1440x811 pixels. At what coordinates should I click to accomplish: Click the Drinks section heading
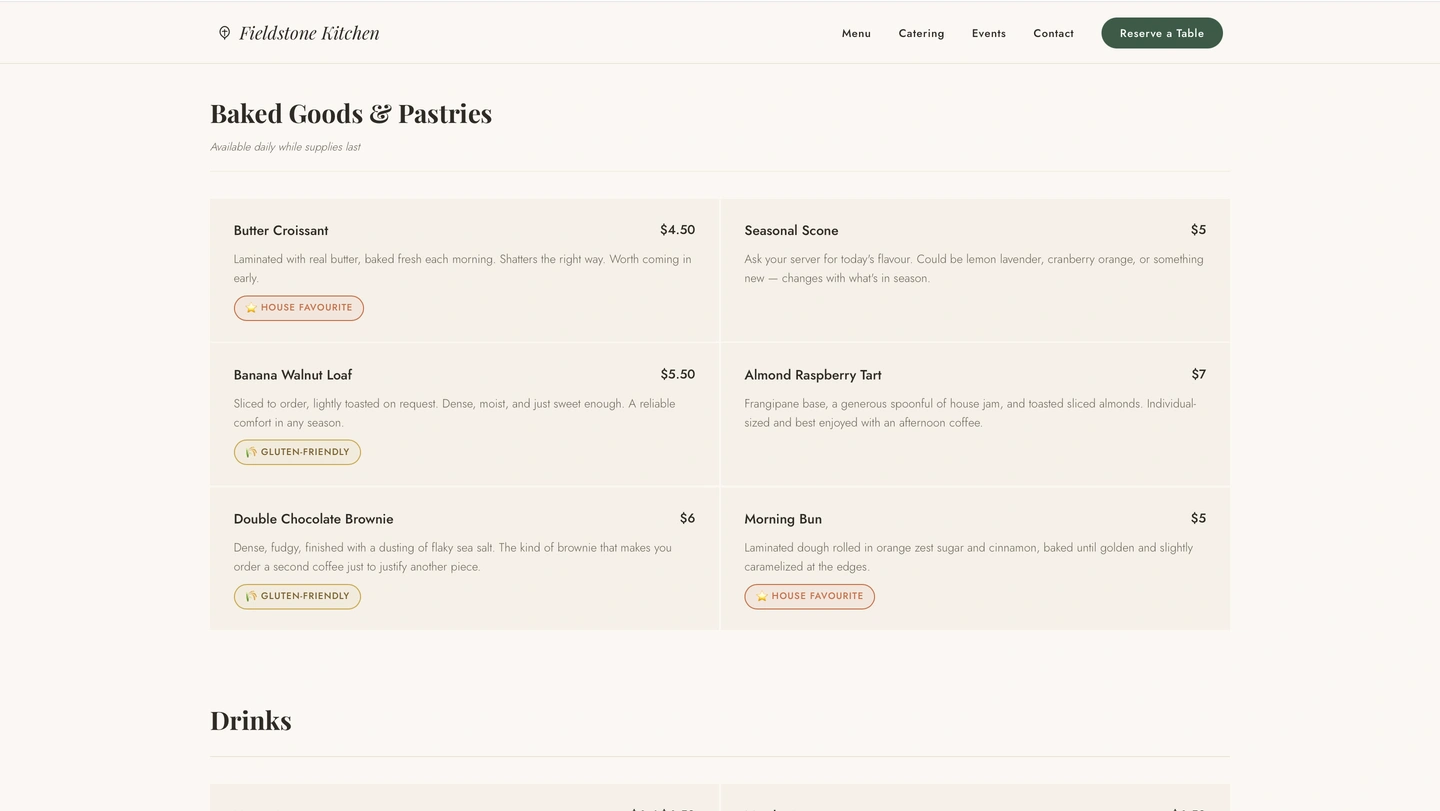tap(250, 721)
